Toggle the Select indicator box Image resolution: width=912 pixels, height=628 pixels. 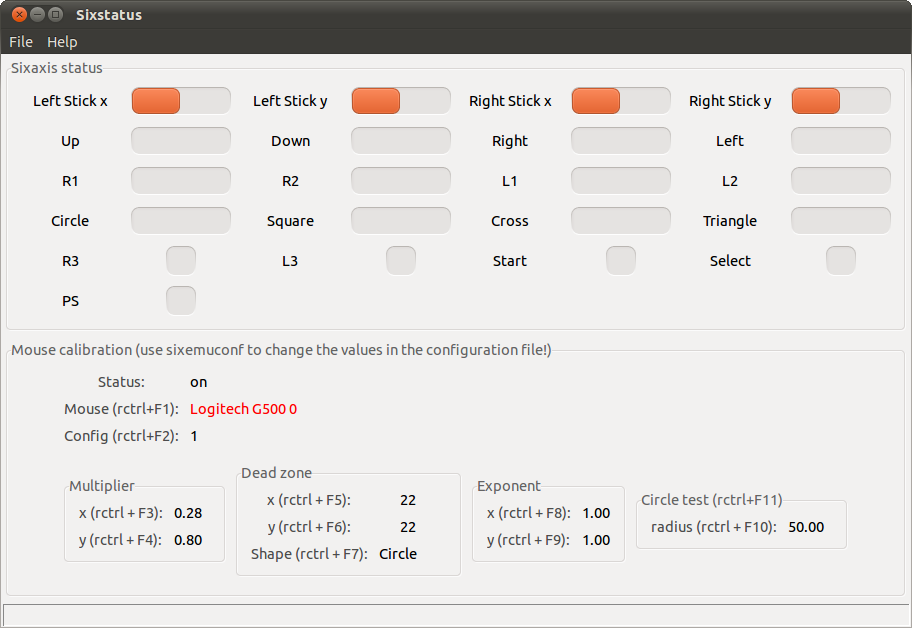coord(840,261)
